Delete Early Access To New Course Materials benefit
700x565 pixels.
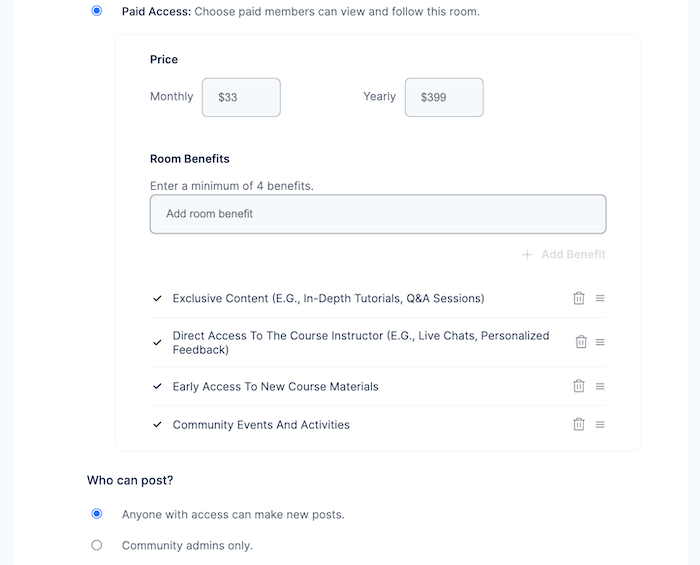coord(578,386)
